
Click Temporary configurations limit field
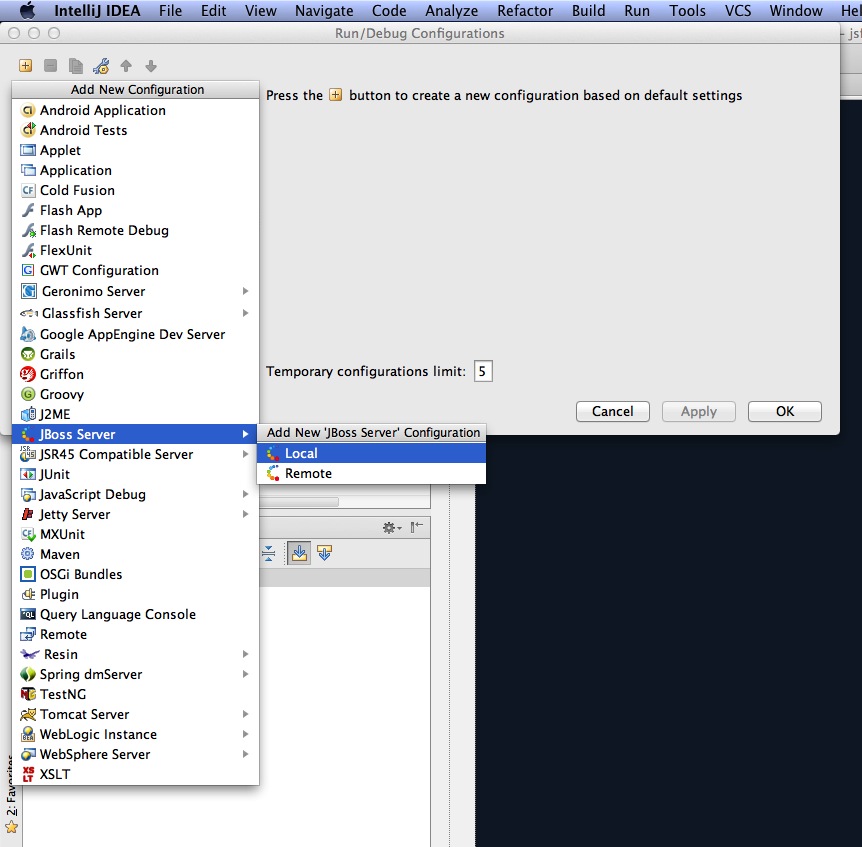click(x=483, y=372)
